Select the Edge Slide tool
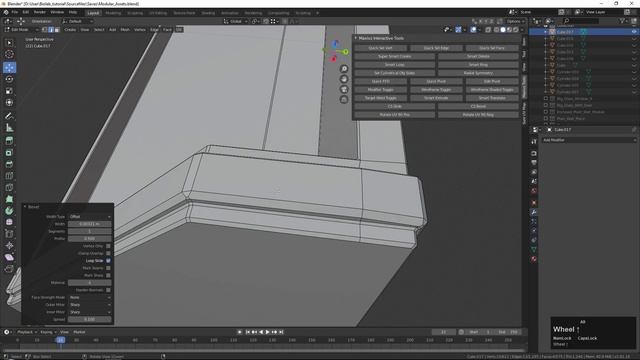This screenshot has height=360, width=640. pos(9,234)
